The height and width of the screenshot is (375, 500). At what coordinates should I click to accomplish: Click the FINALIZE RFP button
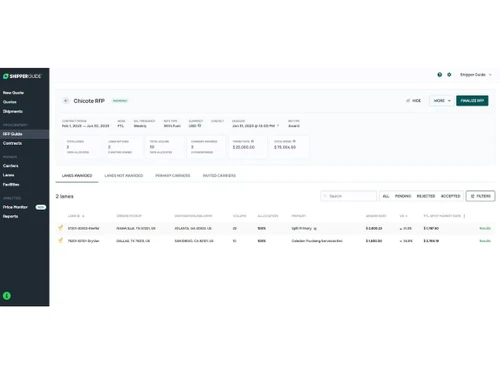pyautogui.click(x=472, y=101)
